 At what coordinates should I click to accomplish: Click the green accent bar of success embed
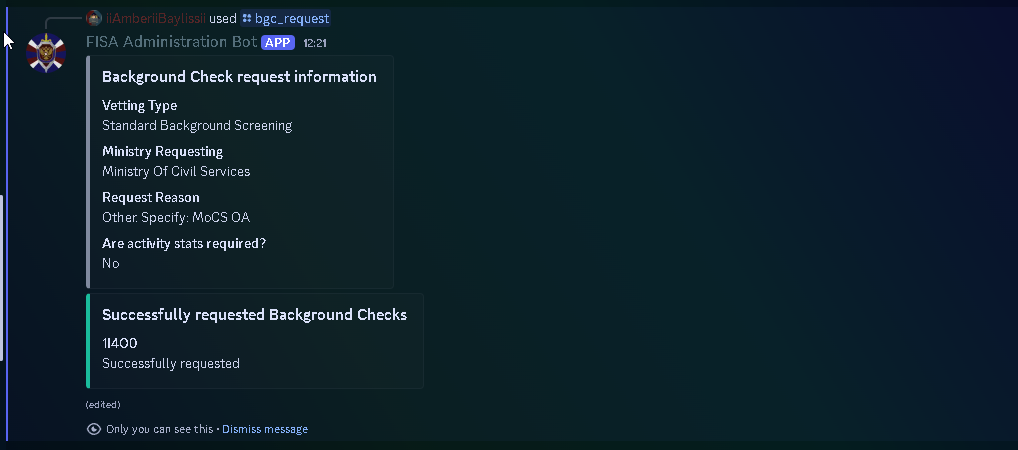point(88,341)
